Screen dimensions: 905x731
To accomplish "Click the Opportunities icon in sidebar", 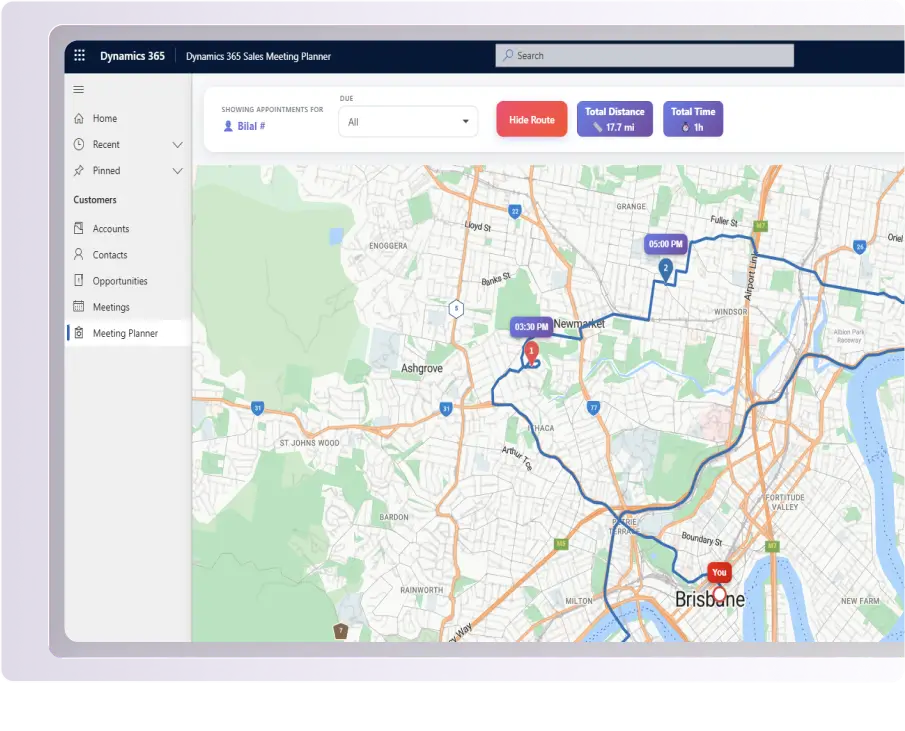I will [x=79, y=280].
